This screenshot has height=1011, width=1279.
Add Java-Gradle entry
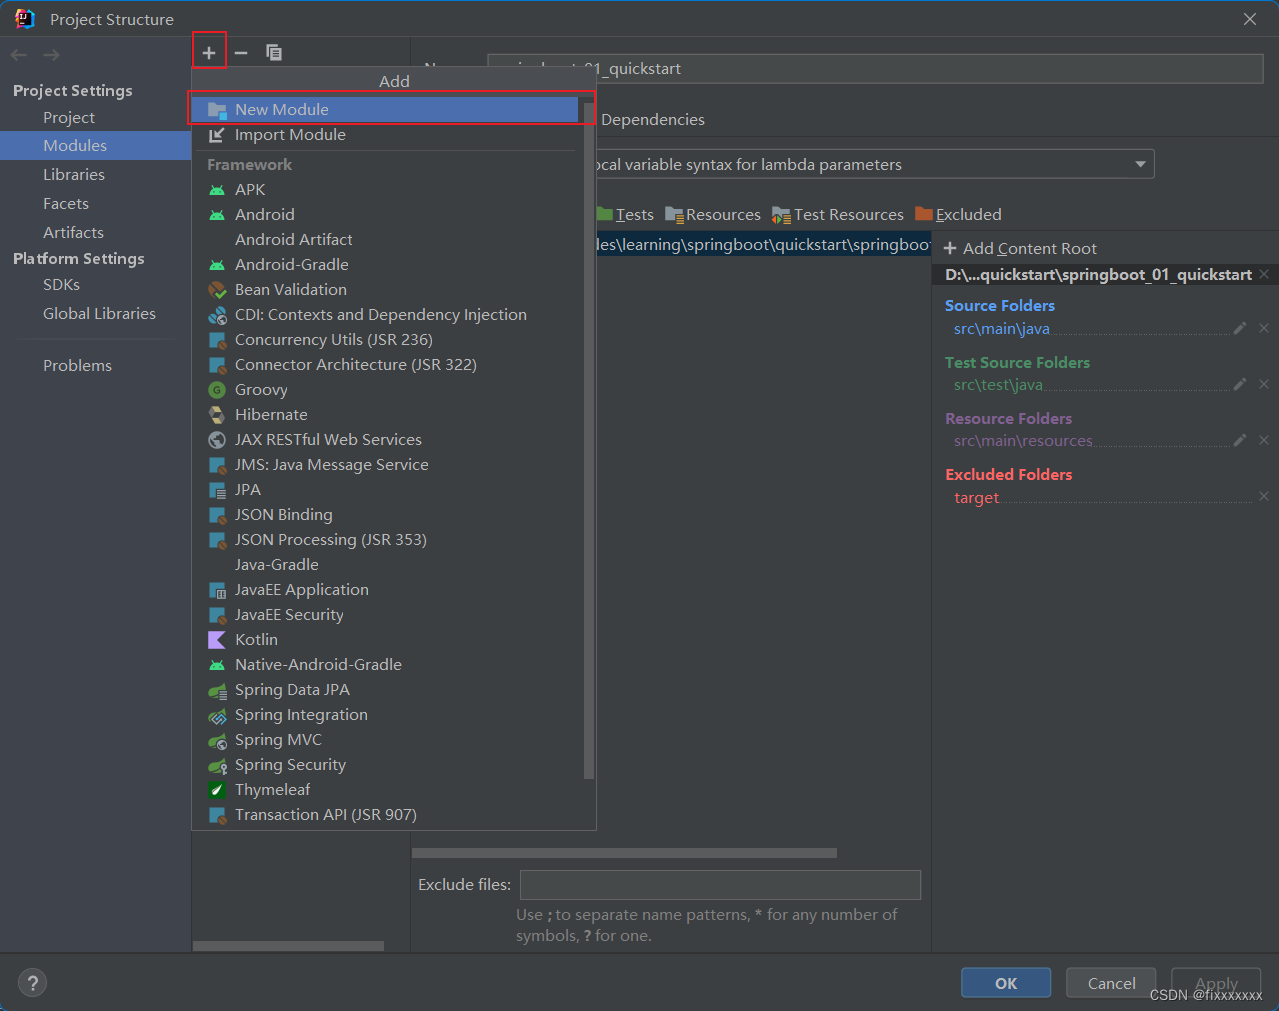pyautogui.click(x=385, y=564)
